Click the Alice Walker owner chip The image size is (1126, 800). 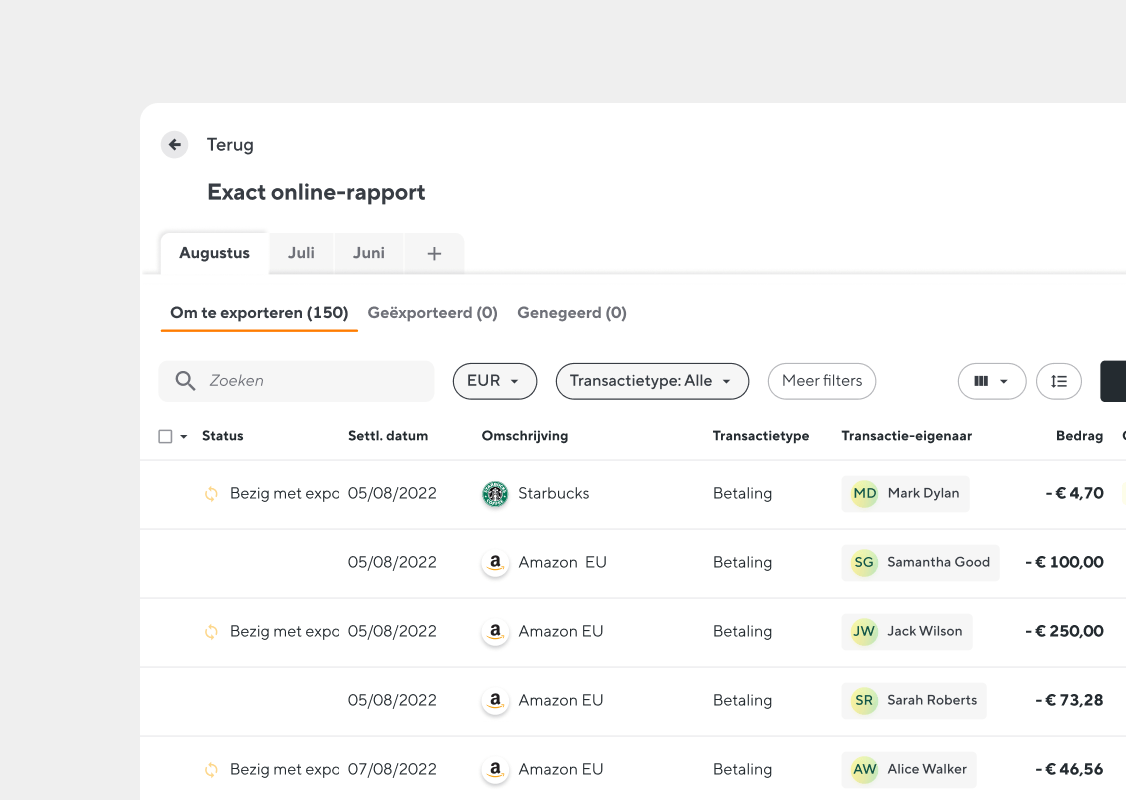(x=908, y=769)
